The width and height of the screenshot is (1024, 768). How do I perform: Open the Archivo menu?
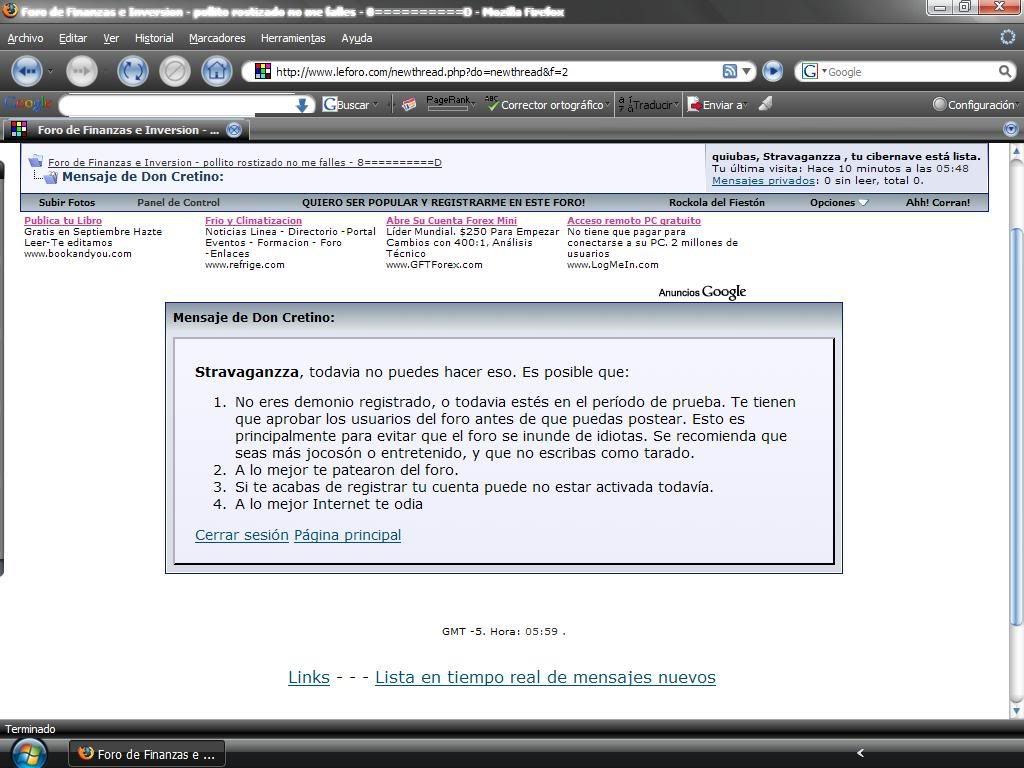(25, 38)
